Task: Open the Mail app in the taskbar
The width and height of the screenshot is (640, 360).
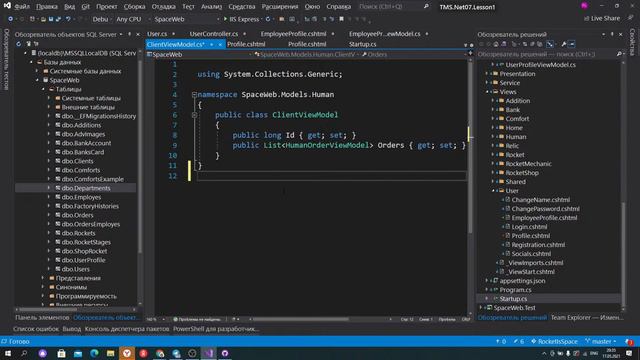Action: (78, 353)
